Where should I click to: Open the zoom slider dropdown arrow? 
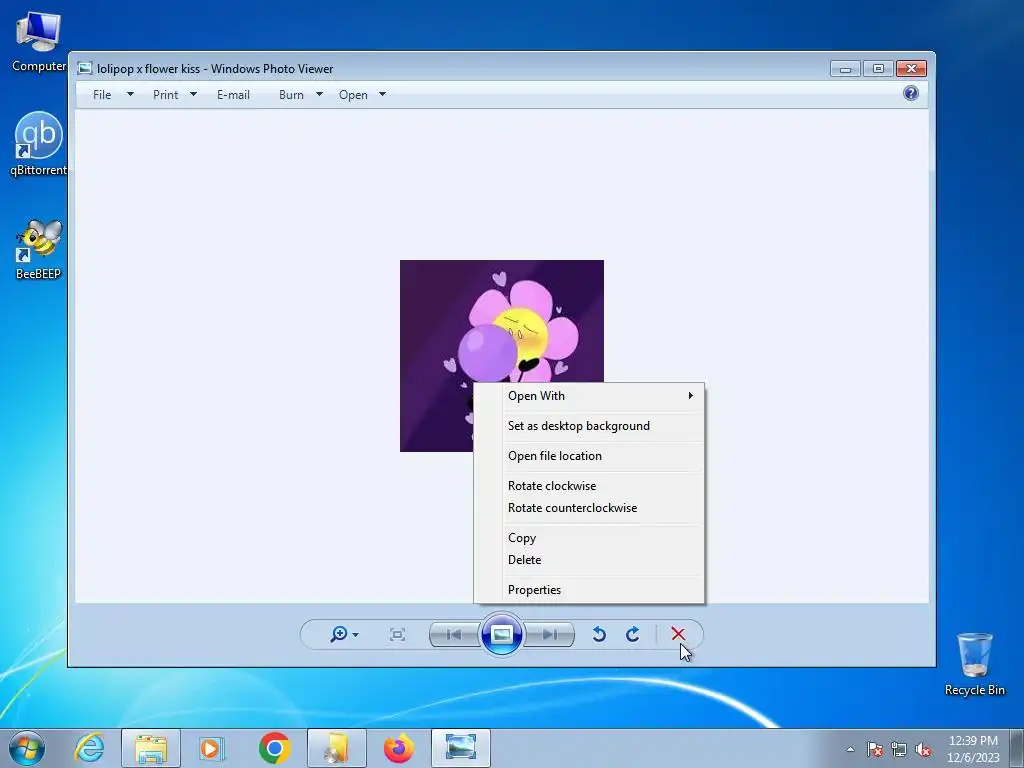[355, 635]
